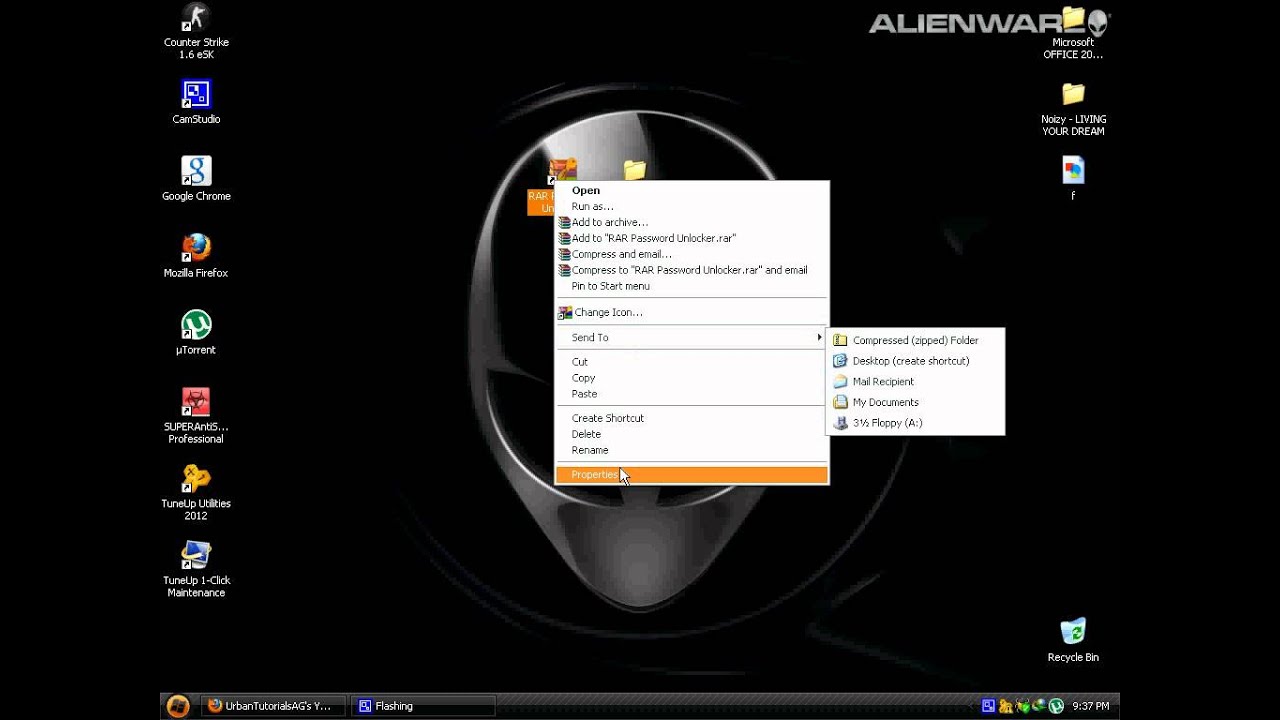The width and height of the screenshot is (1280, 720).
Task: Select Compress to "RAR Password Unlocker.rar" and email
Action: pyautogui.click(x=692, y=270)
